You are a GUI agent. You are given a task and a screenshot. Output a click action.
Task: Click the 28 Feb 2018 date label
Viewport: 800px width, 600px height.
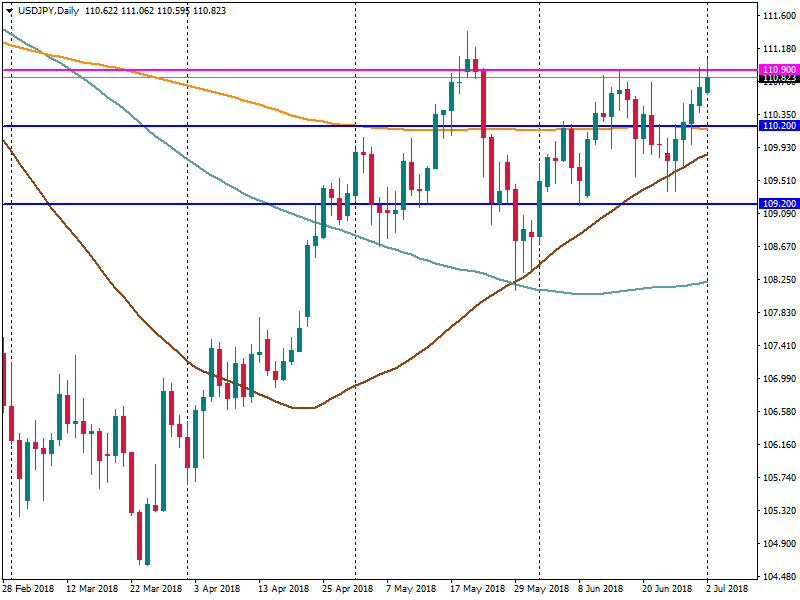click(28, 589)
